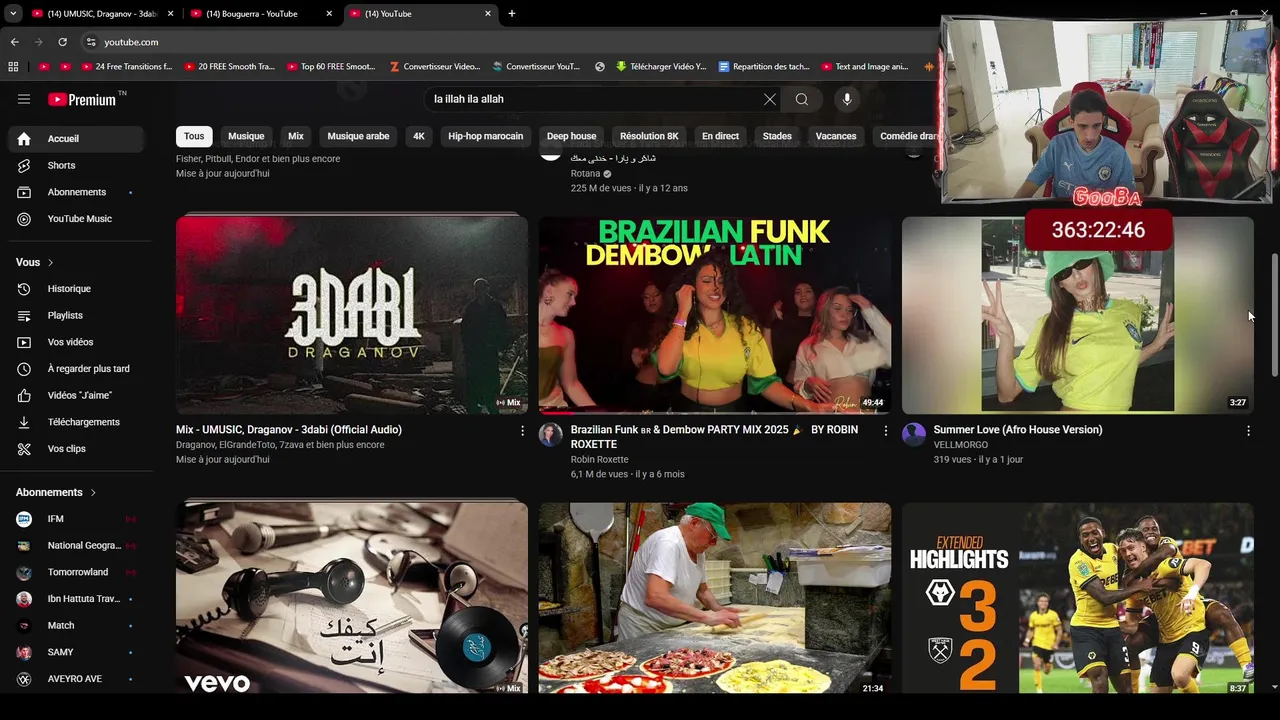The image size is (1280, 720).
Task: Open 3dabi Draganov mix thumbnail
Action: click(352, 315)
